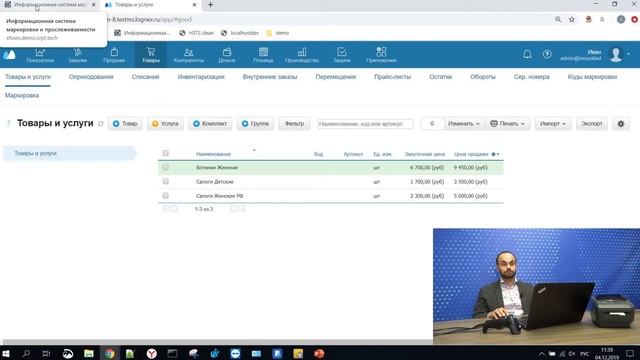This screenshot has height=360, width=640.
Task: Switch to the Списания tab
Action: coord(145,77)
